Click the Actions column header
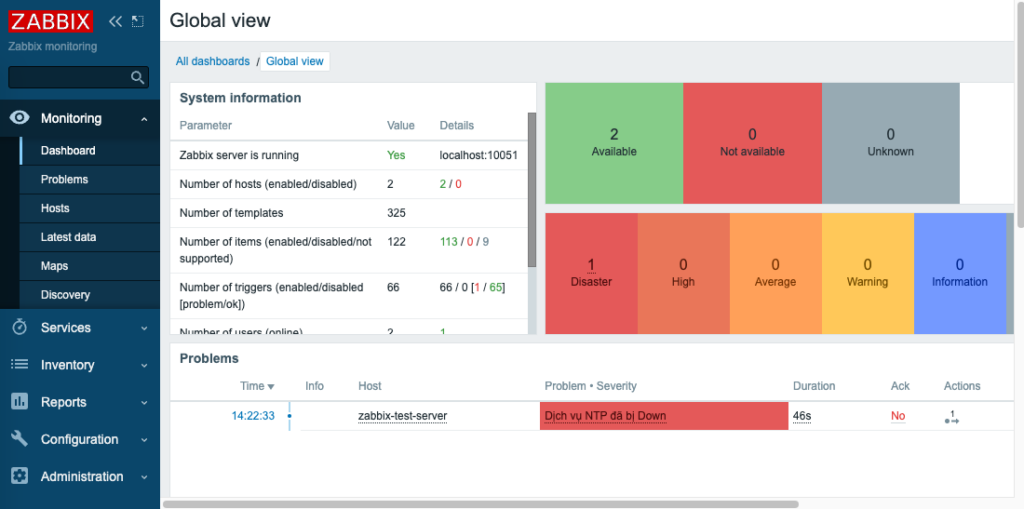 pos(962,386)
